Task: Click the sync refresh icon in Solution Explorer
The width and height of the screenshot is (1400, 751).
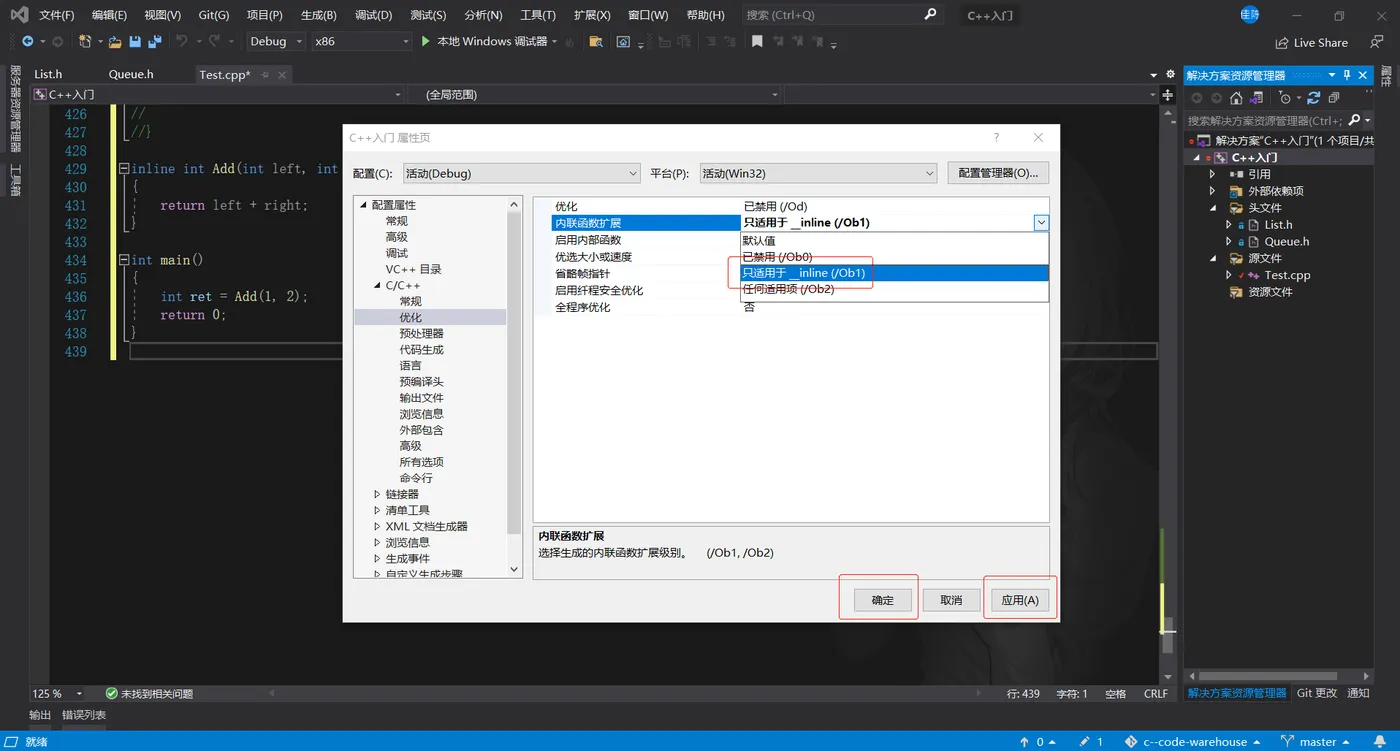Action: [1314, 98]
